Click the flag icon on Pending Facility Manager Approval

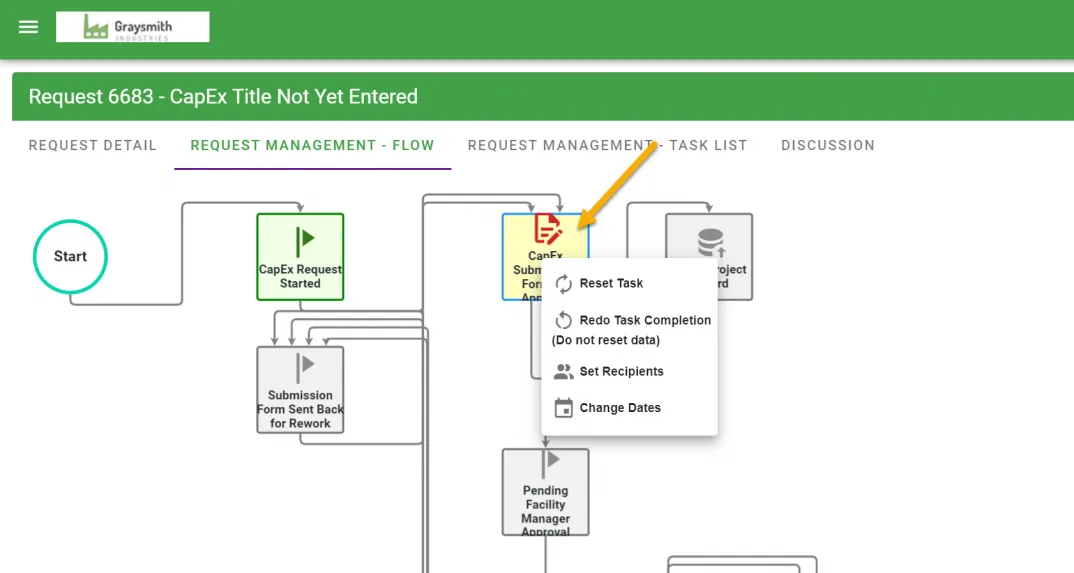pos(548,462)
